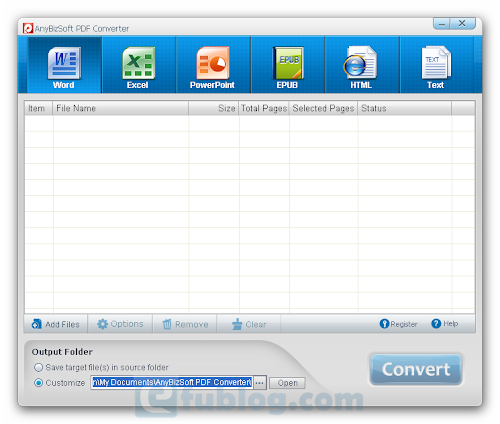Screen dimensions: 500x424
Task: Clear the file list
Action: 249,324
